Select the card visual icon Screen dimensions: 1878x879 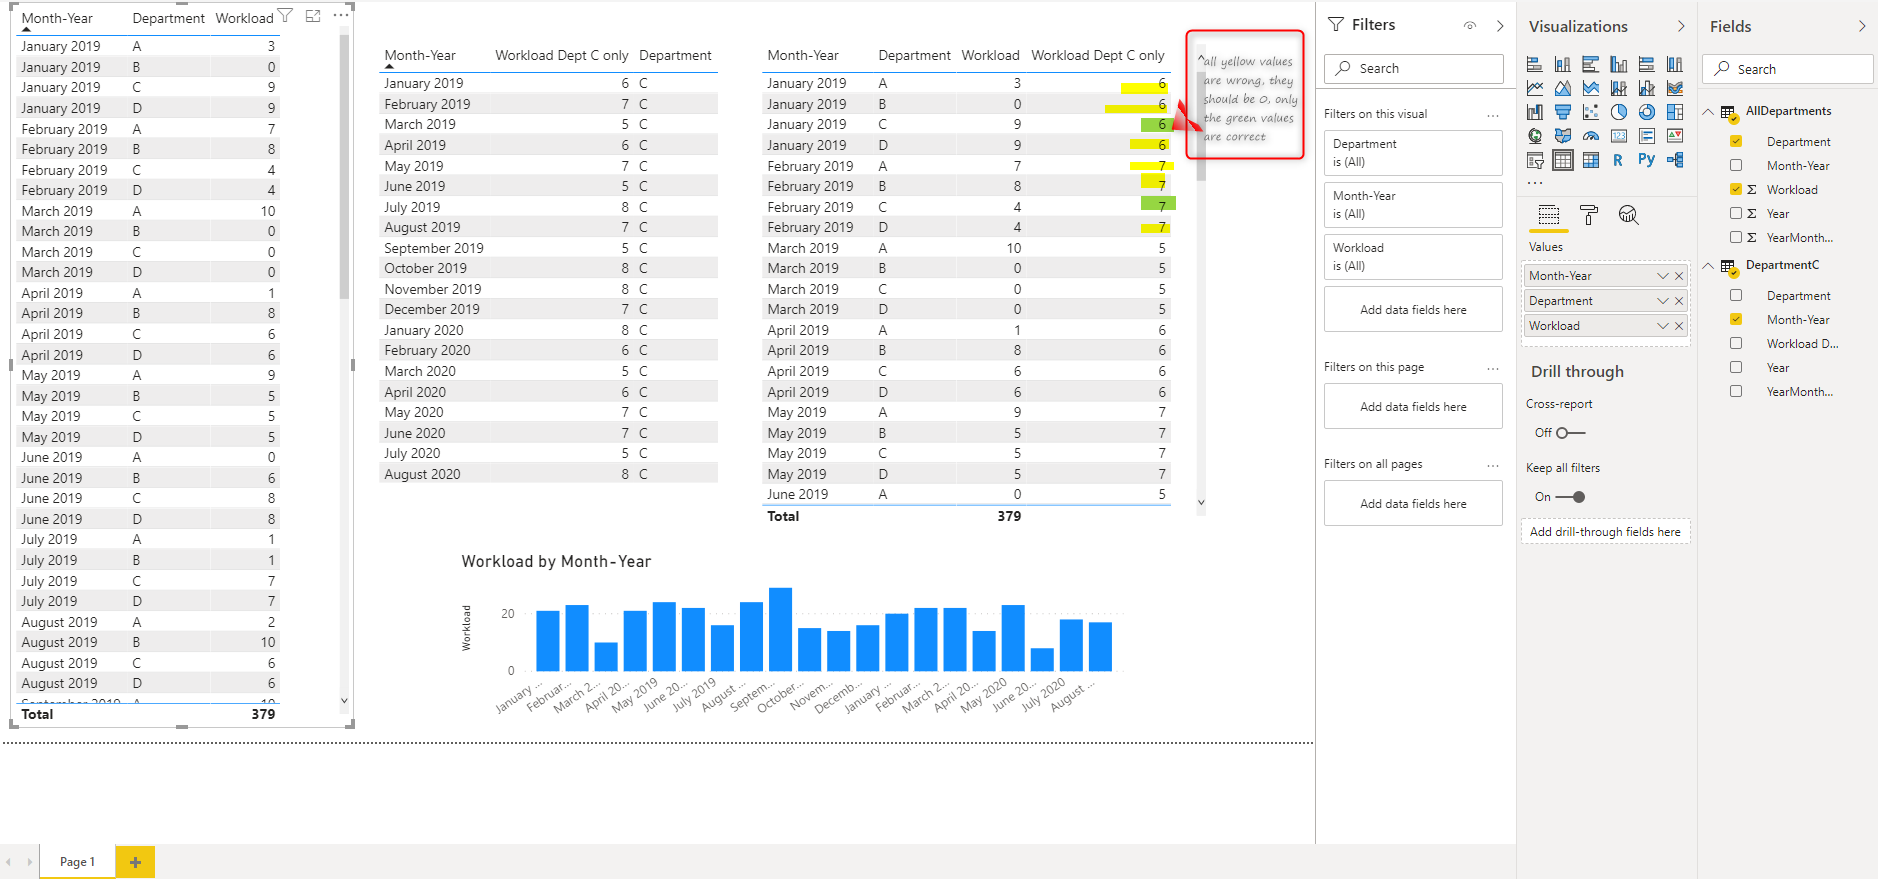[x=1618, y=136]
